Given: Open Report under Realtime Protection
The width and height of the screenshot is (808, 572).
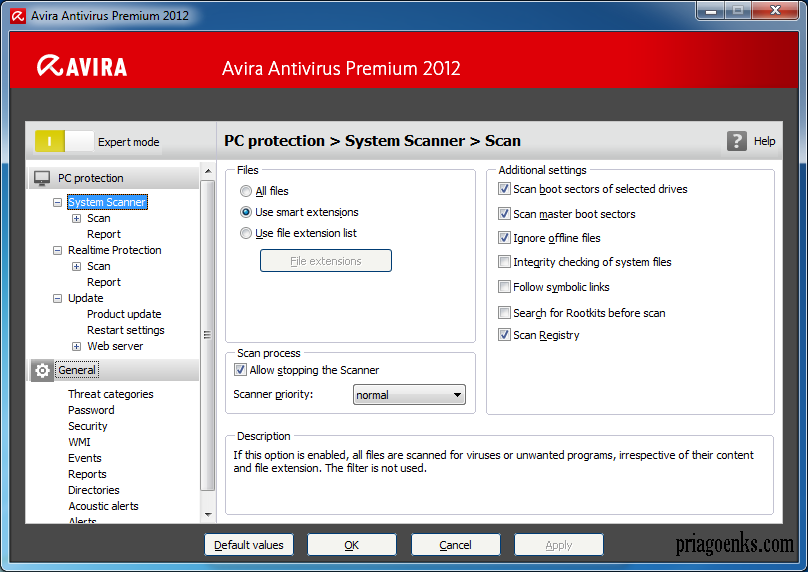Looking at the screenshot, I should pyautogui.click(x=104, y=282).
